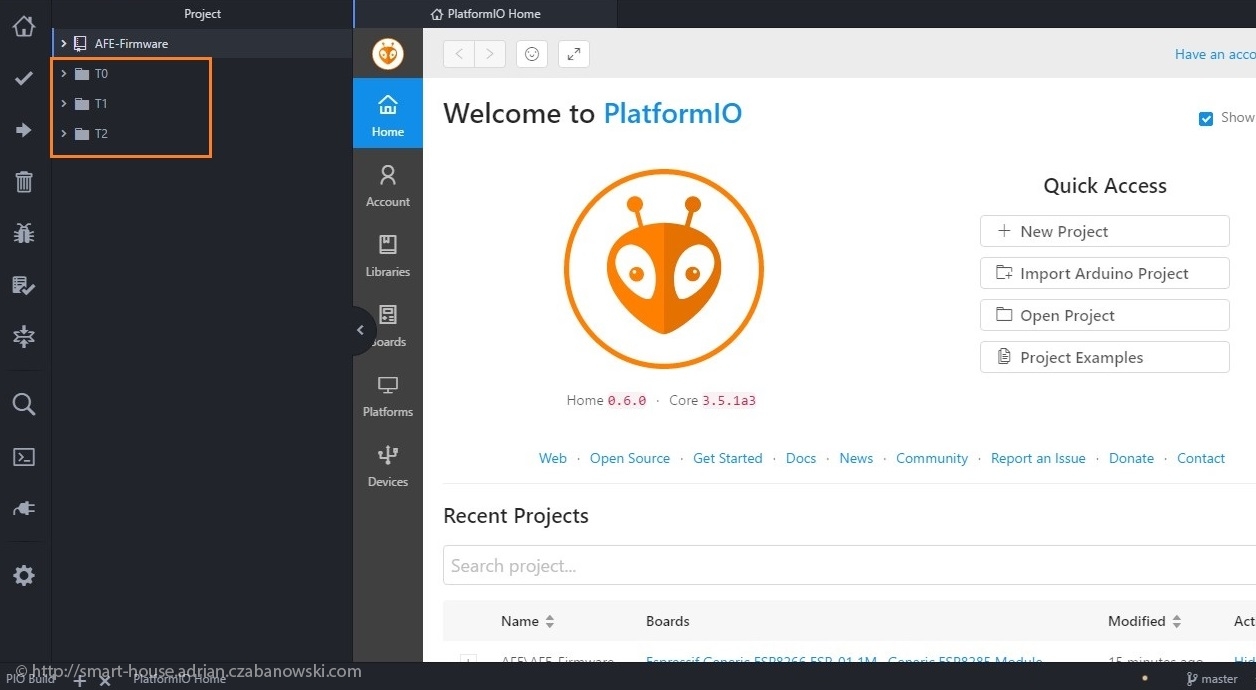Focus the Search project field
The width and height of the screenshot is (1256, 690).
point(849,565)
